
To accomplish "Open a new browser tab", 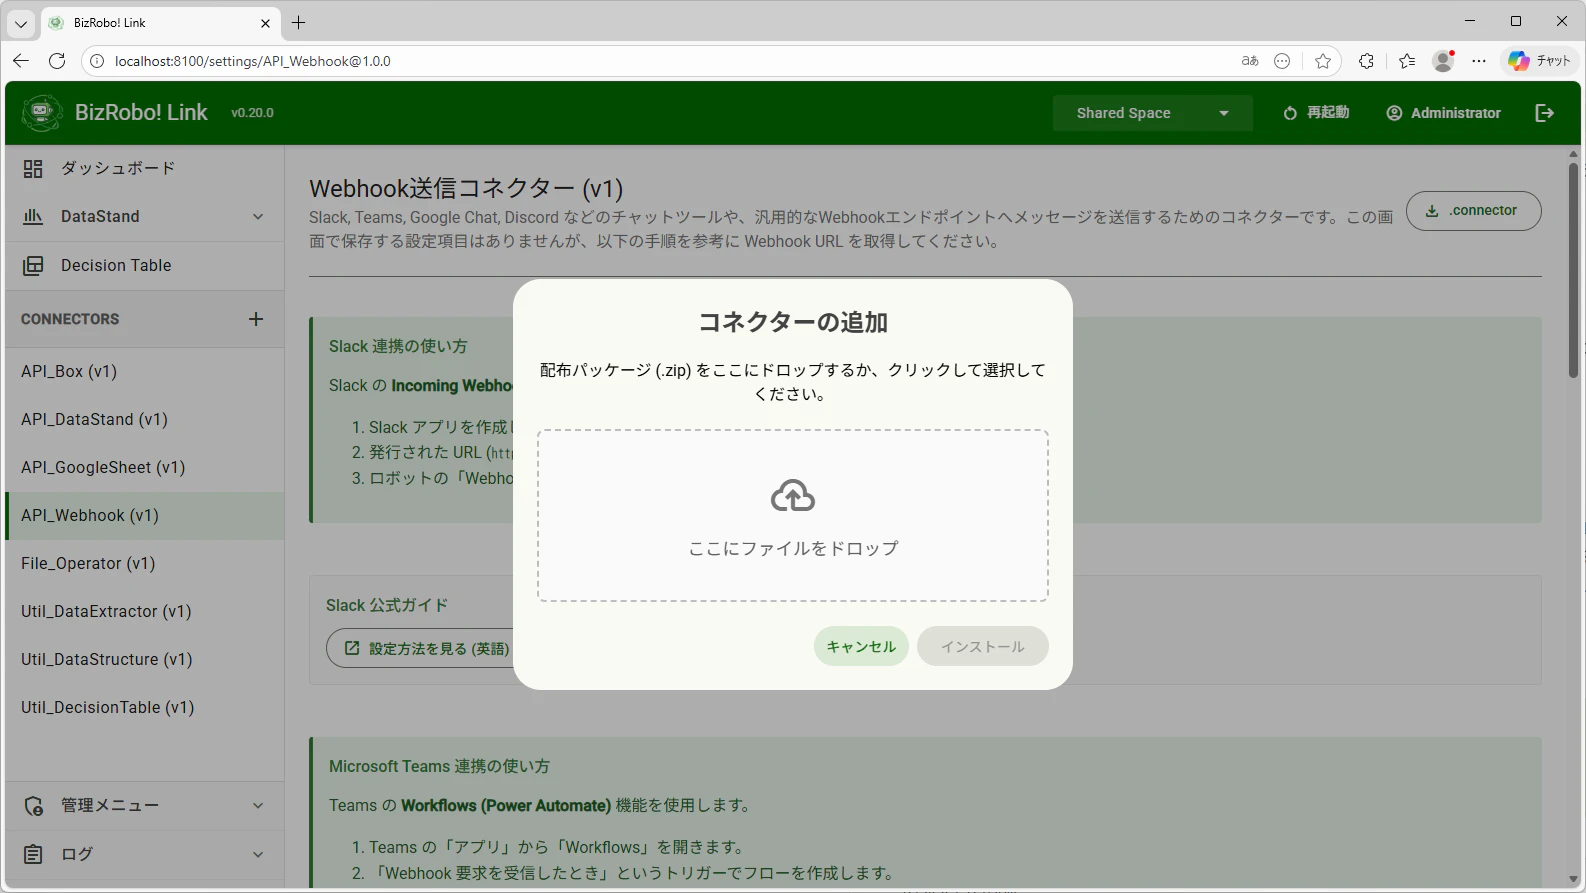I will coord(299,22).
